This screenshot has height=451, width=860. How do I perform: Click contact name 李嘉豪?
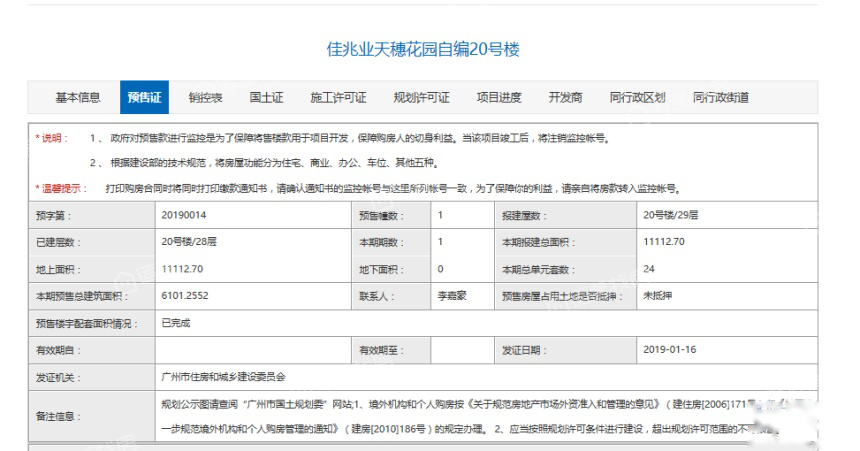pos(452,296)
